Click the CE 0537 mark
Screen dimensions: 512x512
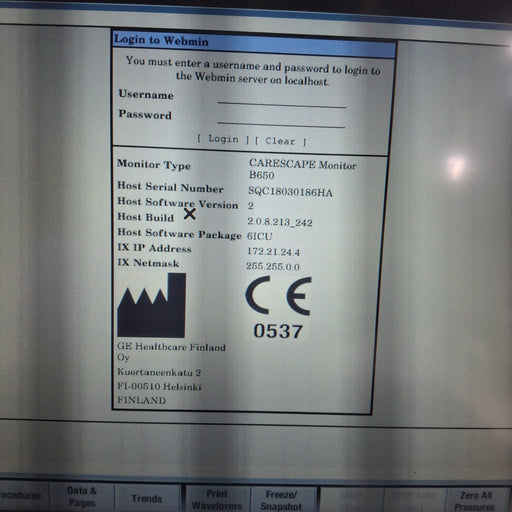(x=278, y=308)
